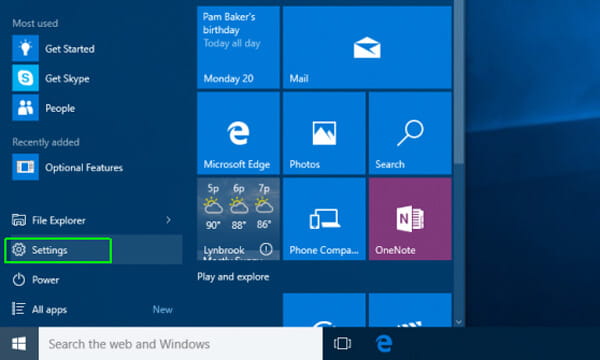Open the Search tile with magnifying glass
600x360 pixels.
(x=410, y=134)
